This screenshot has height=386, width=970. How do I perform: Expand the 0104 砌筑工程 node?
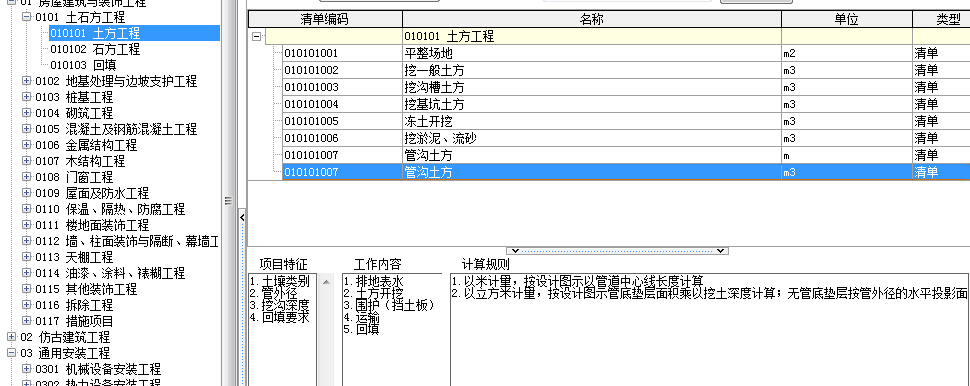[x=27, y=113]
